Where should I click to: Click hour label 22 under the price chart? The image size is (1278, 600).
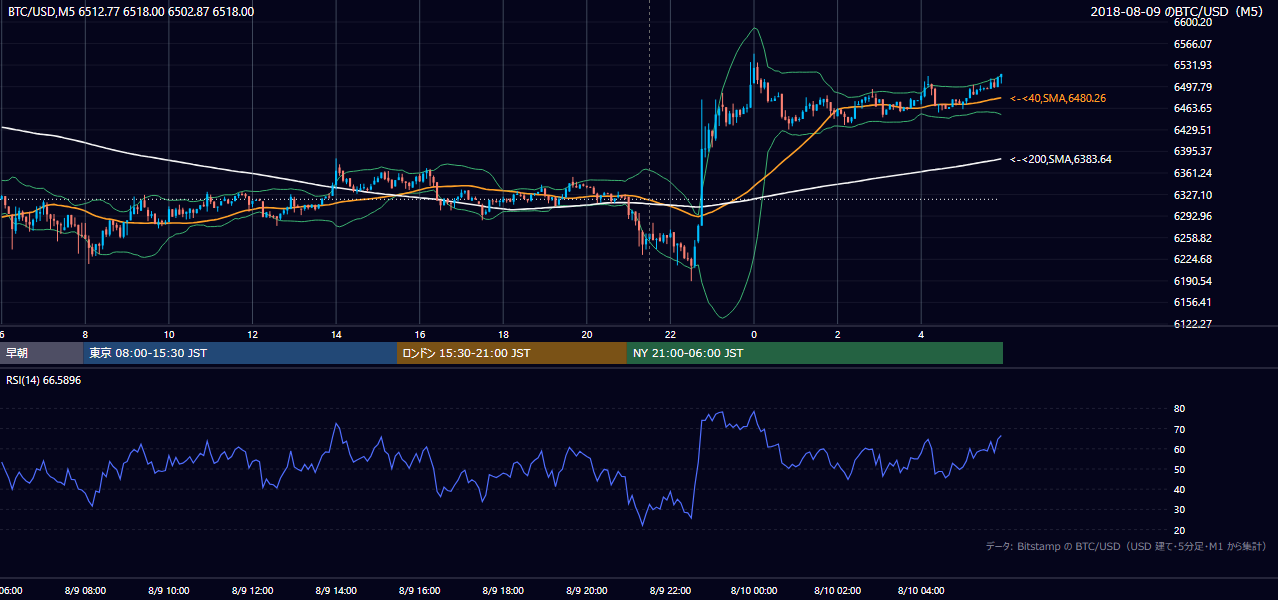point(670,334)
